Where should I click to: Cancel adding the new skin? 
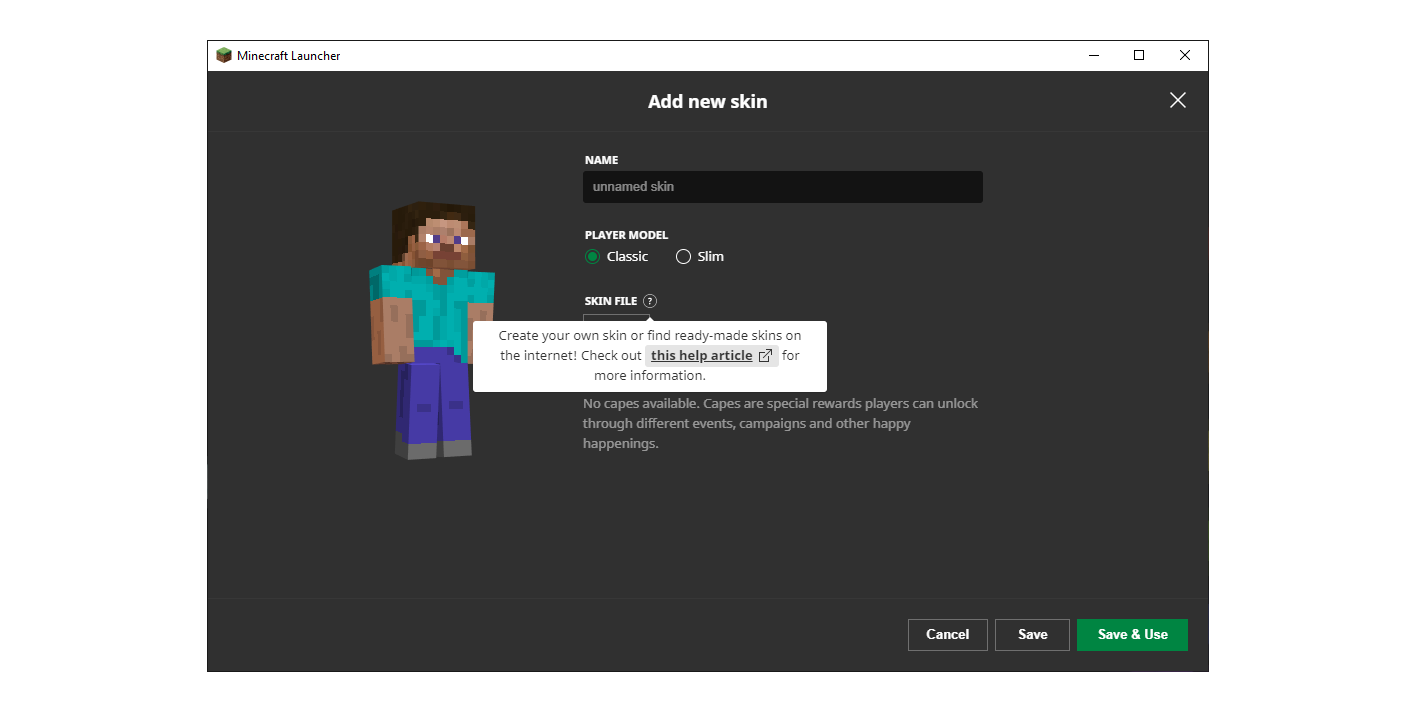947,635
